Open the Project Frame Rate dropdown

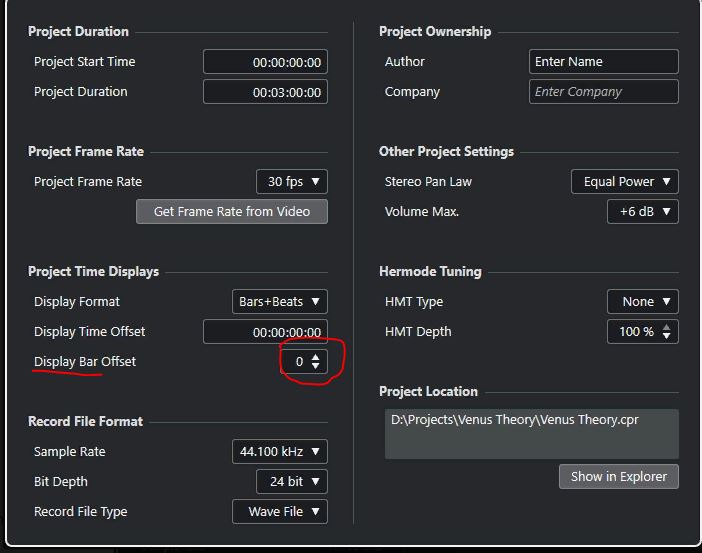pos(291,181)
